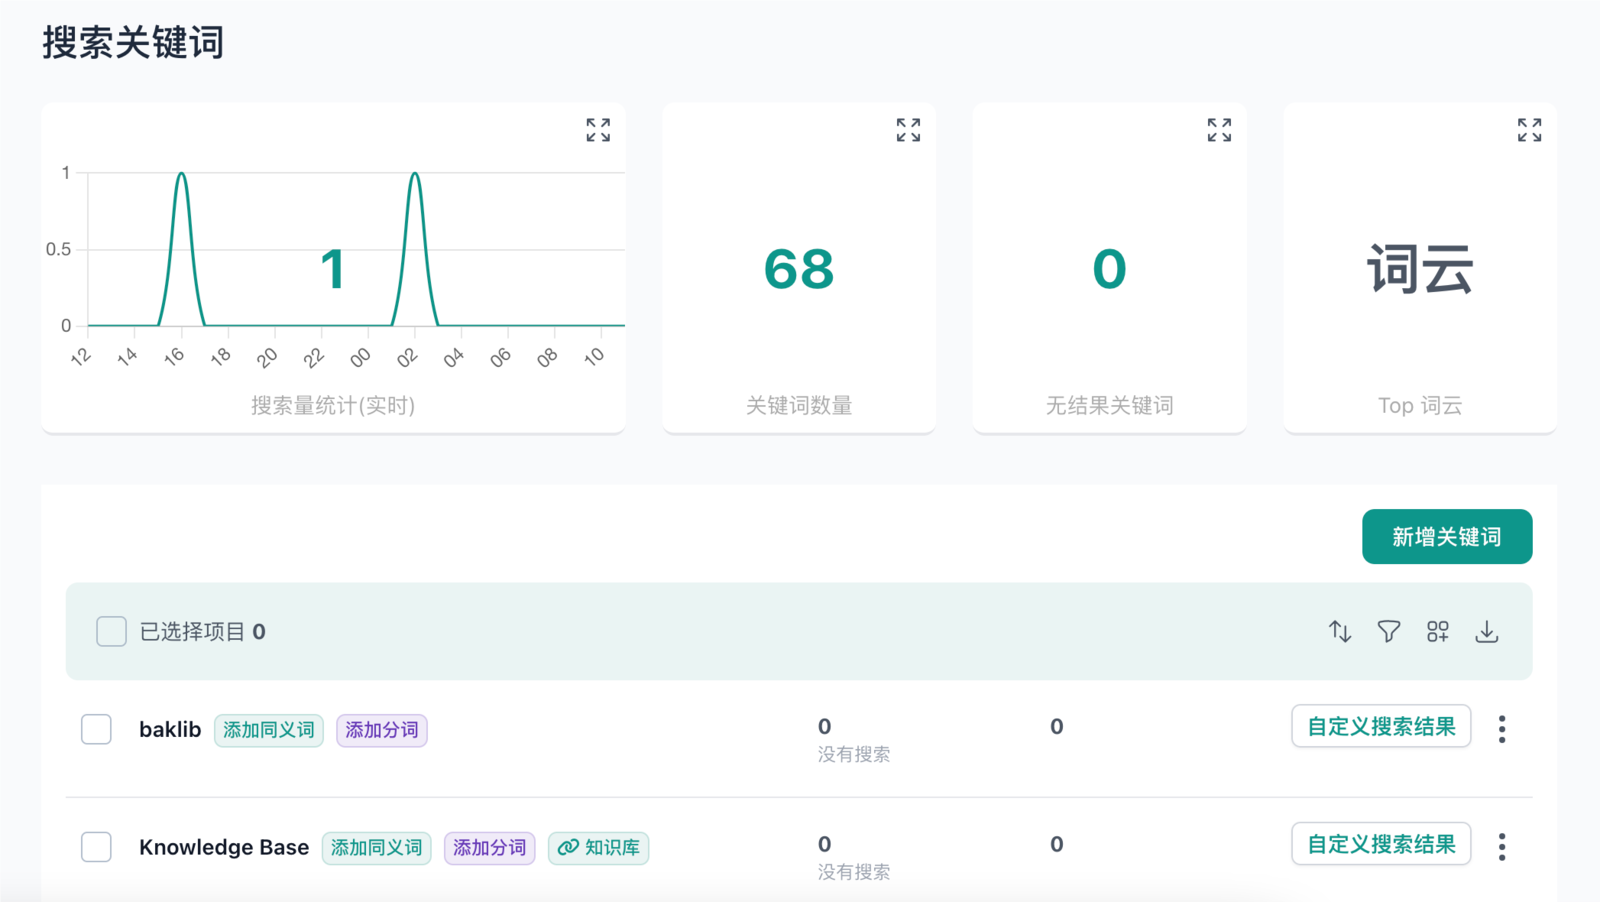The height and width of the screenshot is (902, 1600).
Task: Expand the 搜索量统计 chart card
Action: [598, 130]
